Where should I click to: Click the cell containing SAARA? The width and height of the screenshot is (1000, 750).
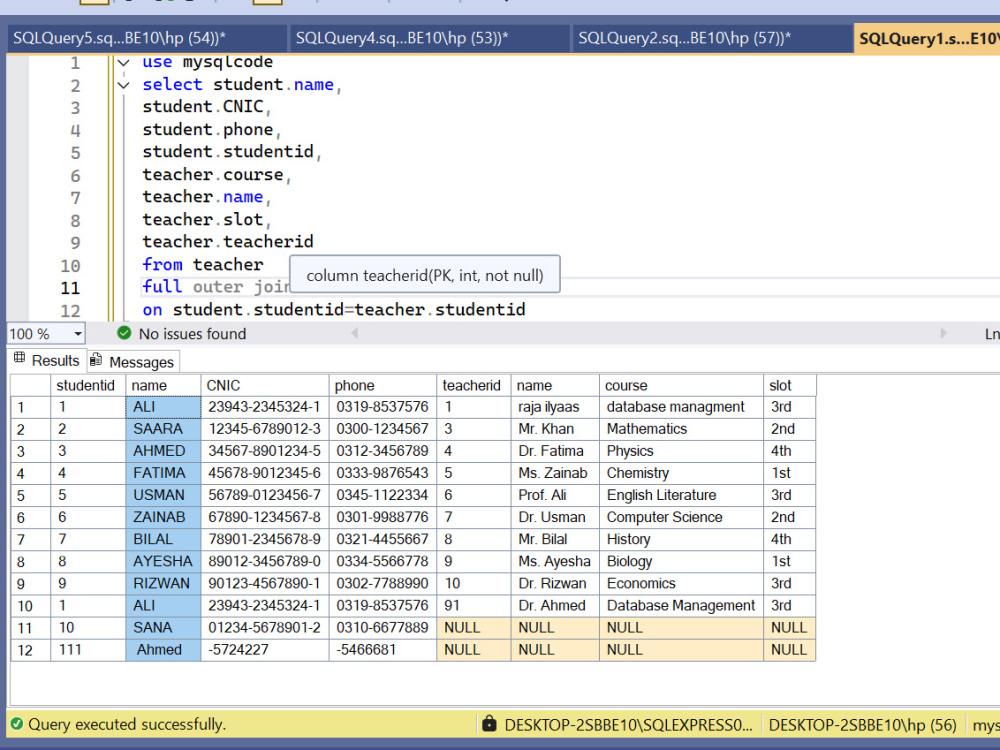coord(163,429)
